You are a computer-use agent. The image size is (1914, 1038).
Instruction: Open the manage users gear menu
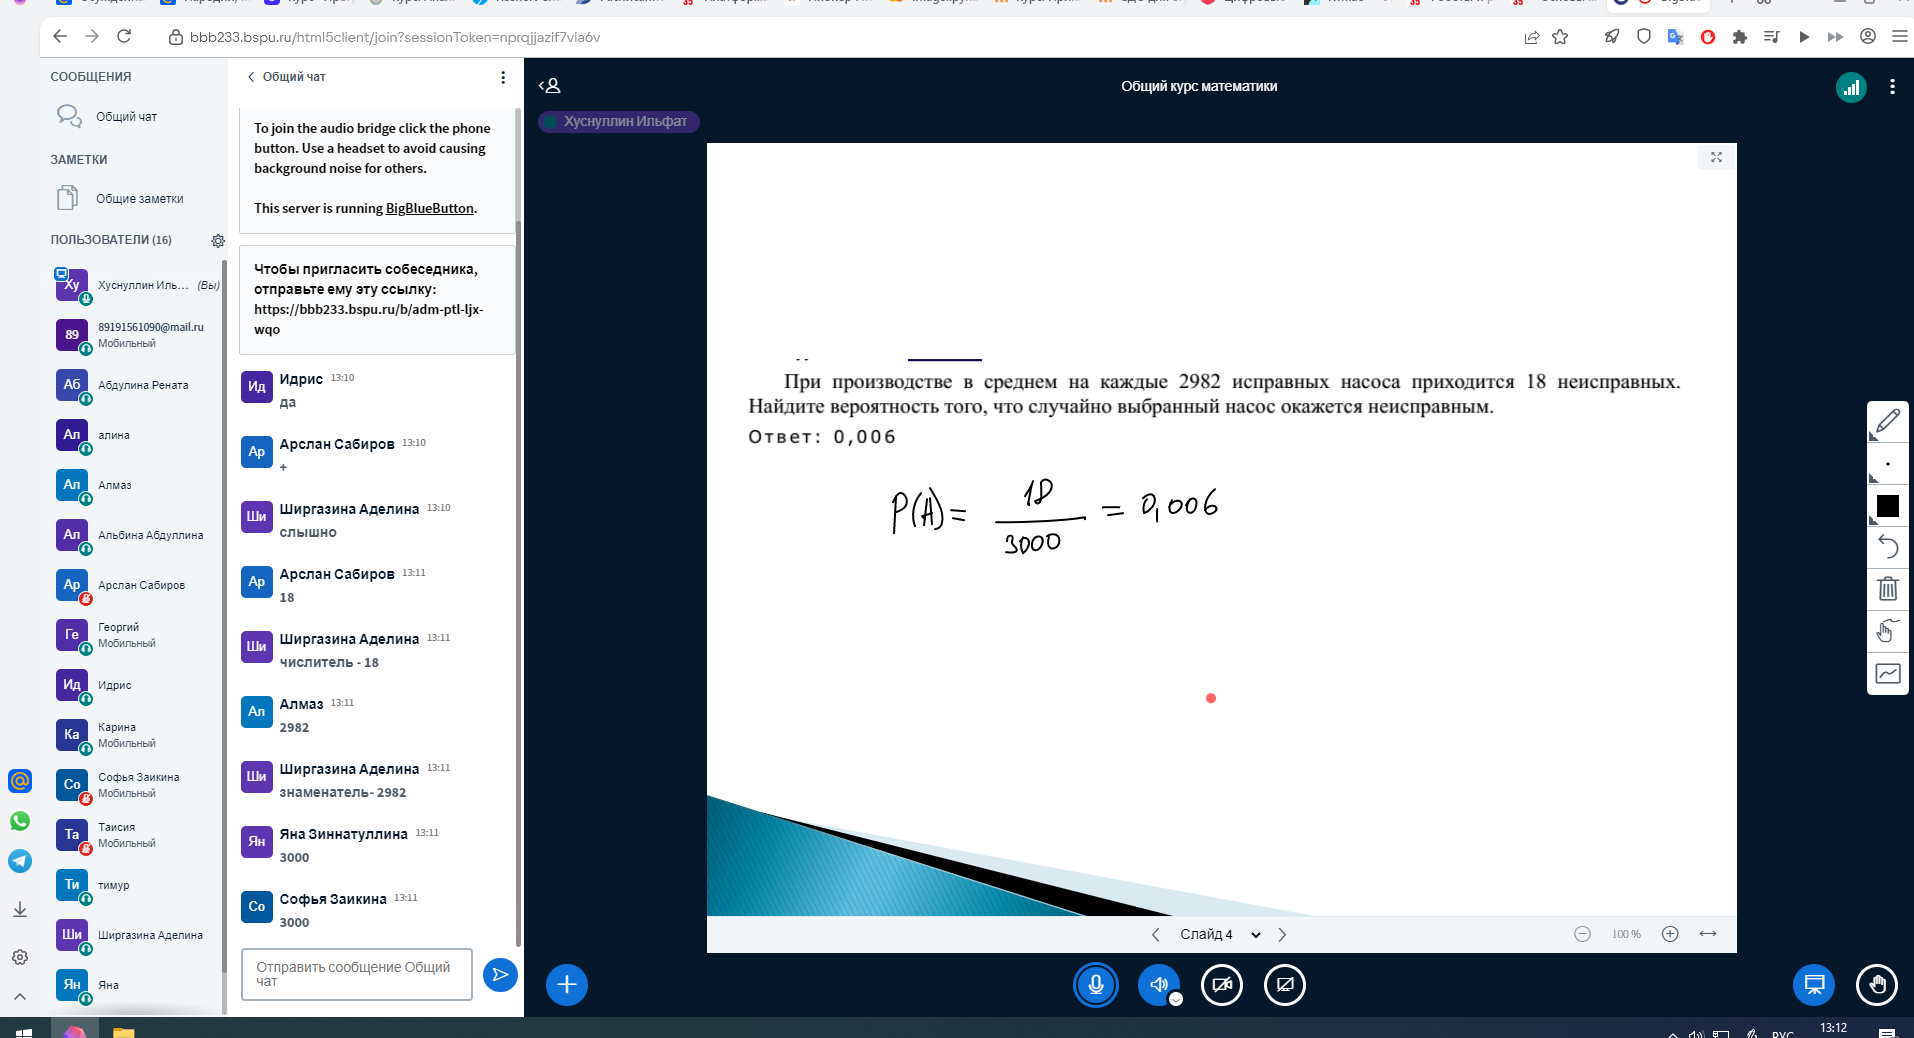[218, 241]
